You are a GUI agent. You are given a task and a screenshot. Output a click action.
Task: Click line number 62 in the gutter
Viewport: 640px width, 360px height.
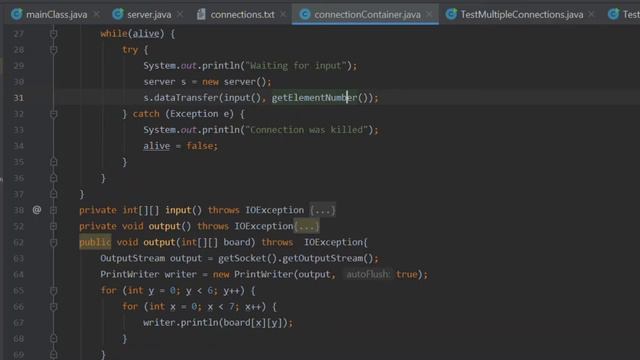click(18, 242)
